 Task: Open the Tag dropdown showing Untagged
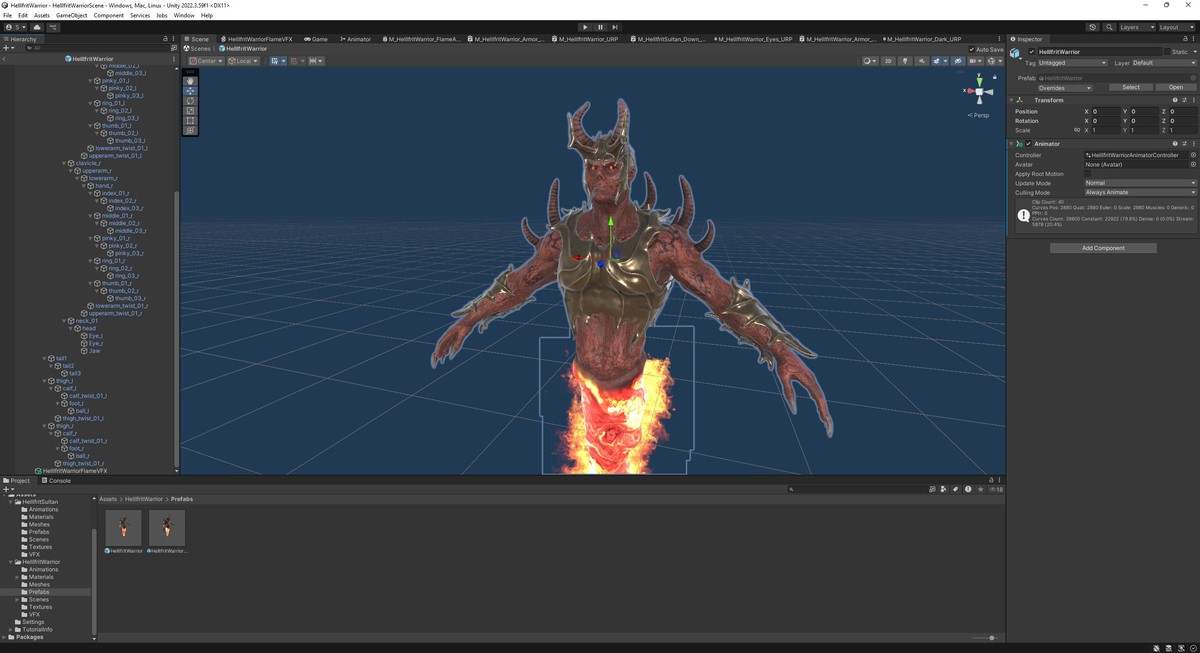point(1072,63)
